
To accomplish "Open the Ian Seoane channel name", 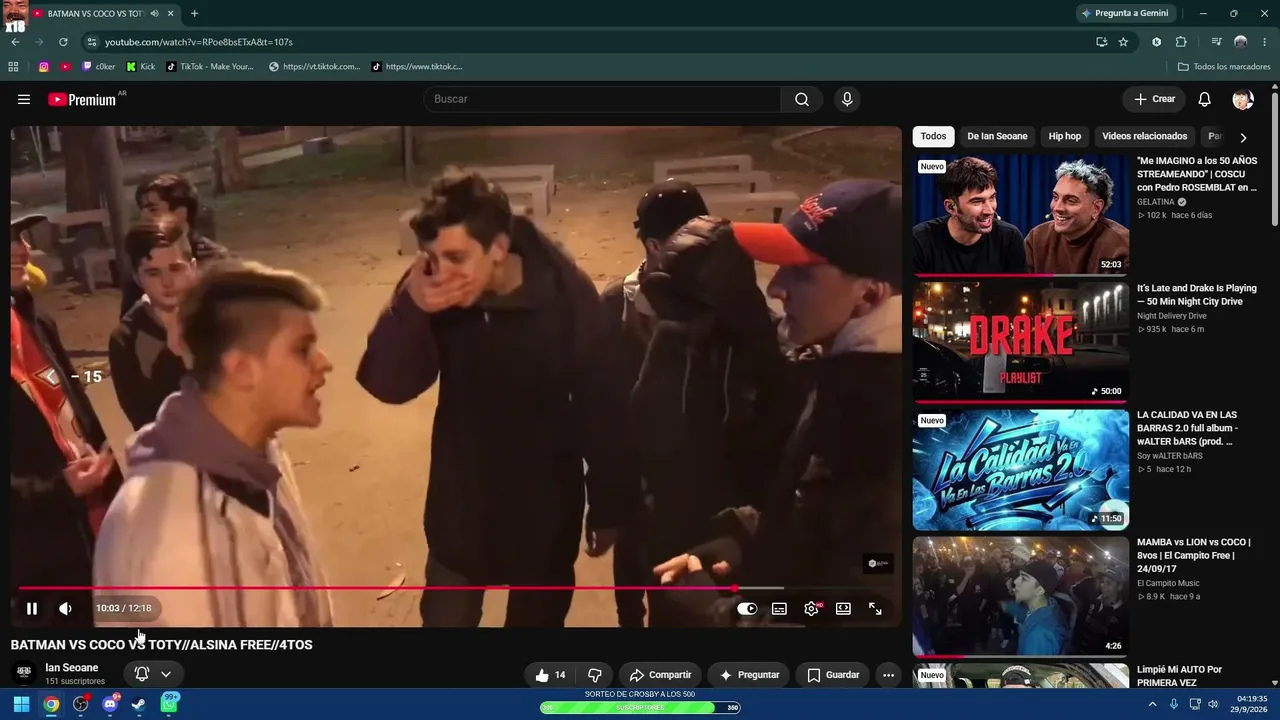I will pyautogui.click(x=72, y=668).
